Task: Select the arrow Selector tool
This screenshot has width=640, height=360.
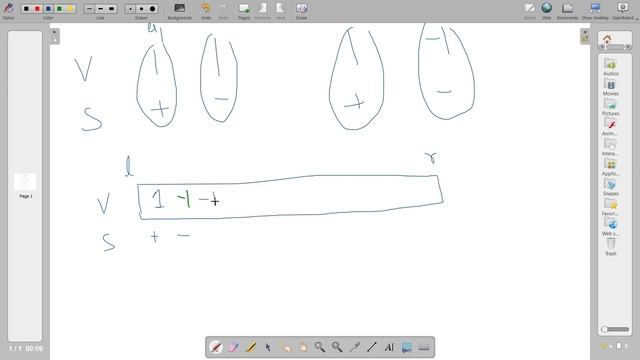Action: (x=268, y=347)
